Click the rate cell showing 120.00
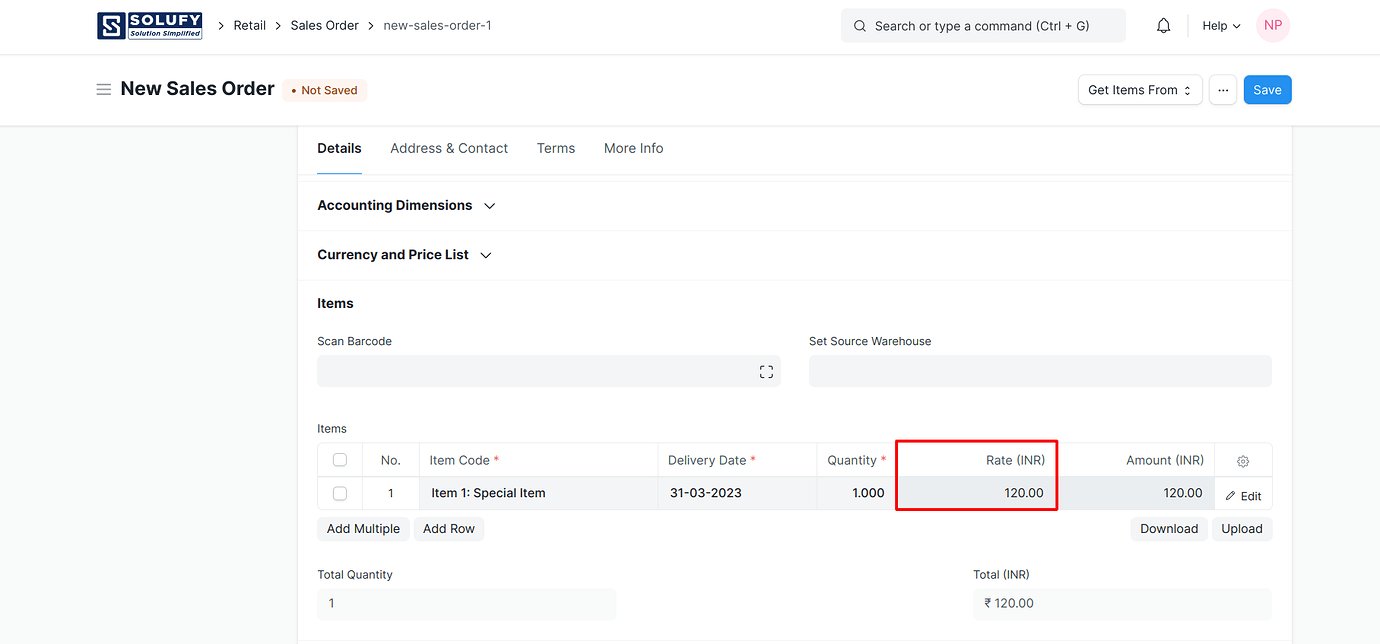Screen dimensions: 1380x644 [x=976, y=493]
